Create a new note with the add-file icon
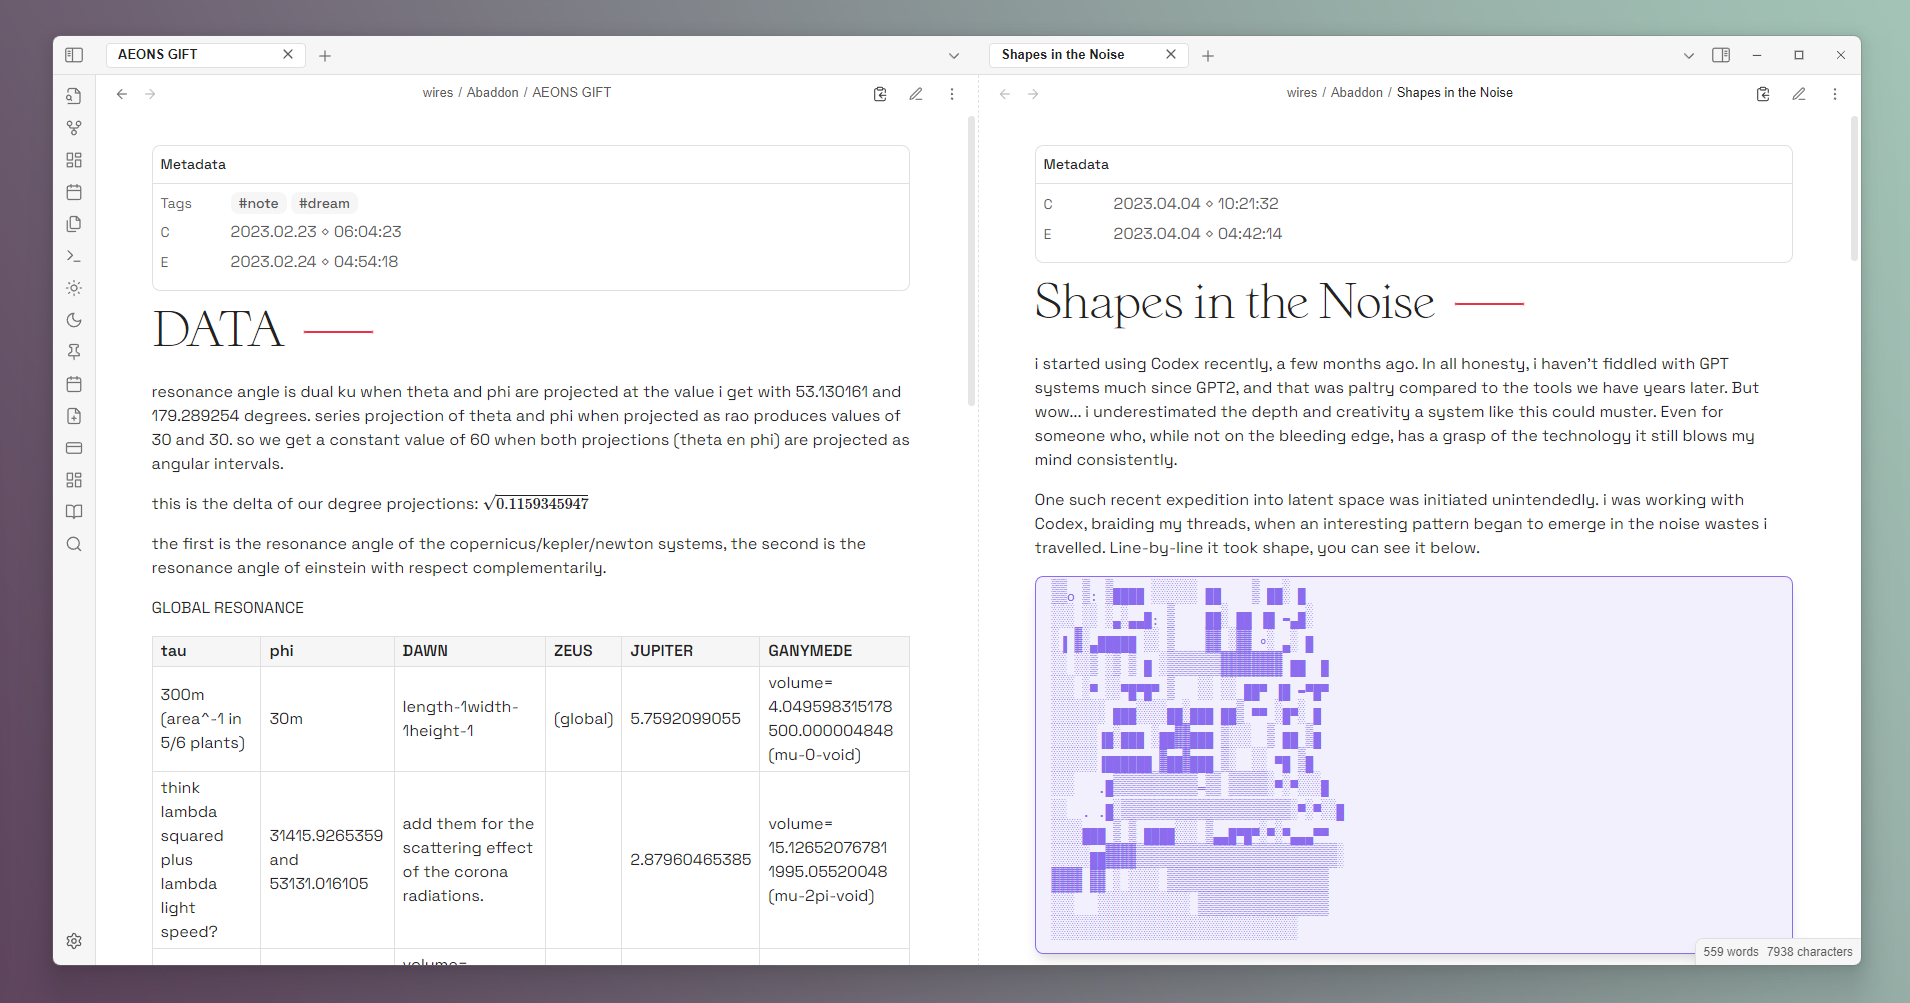 74,416
